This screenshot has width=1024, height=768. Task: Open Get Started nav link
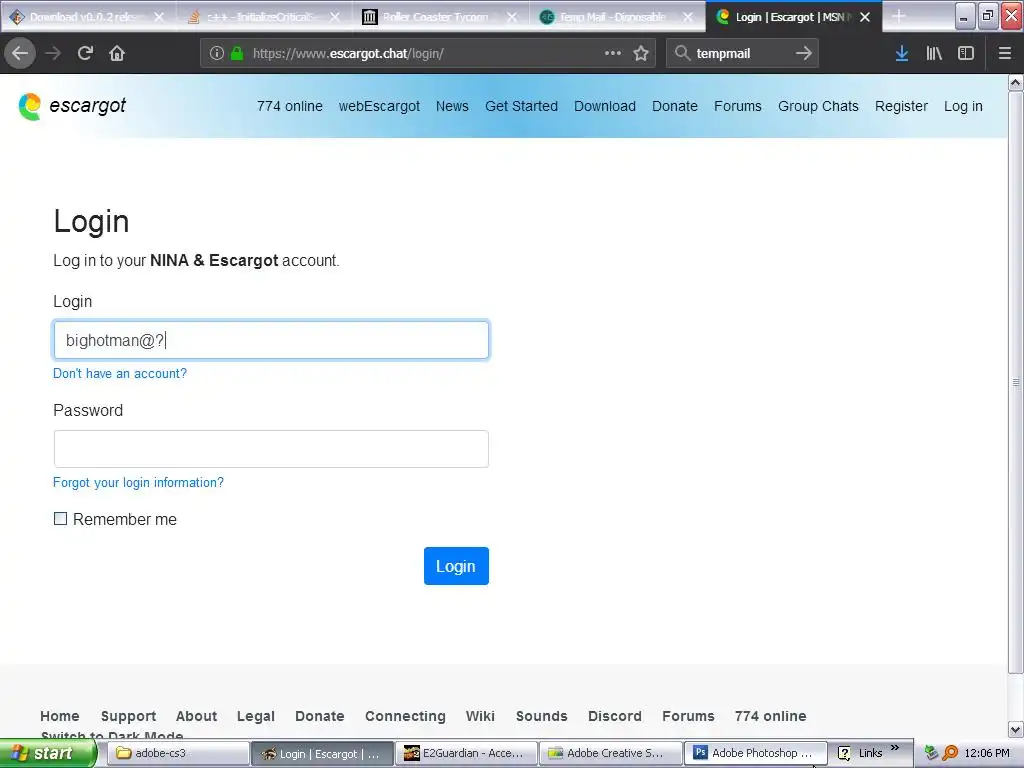[521, 106]
